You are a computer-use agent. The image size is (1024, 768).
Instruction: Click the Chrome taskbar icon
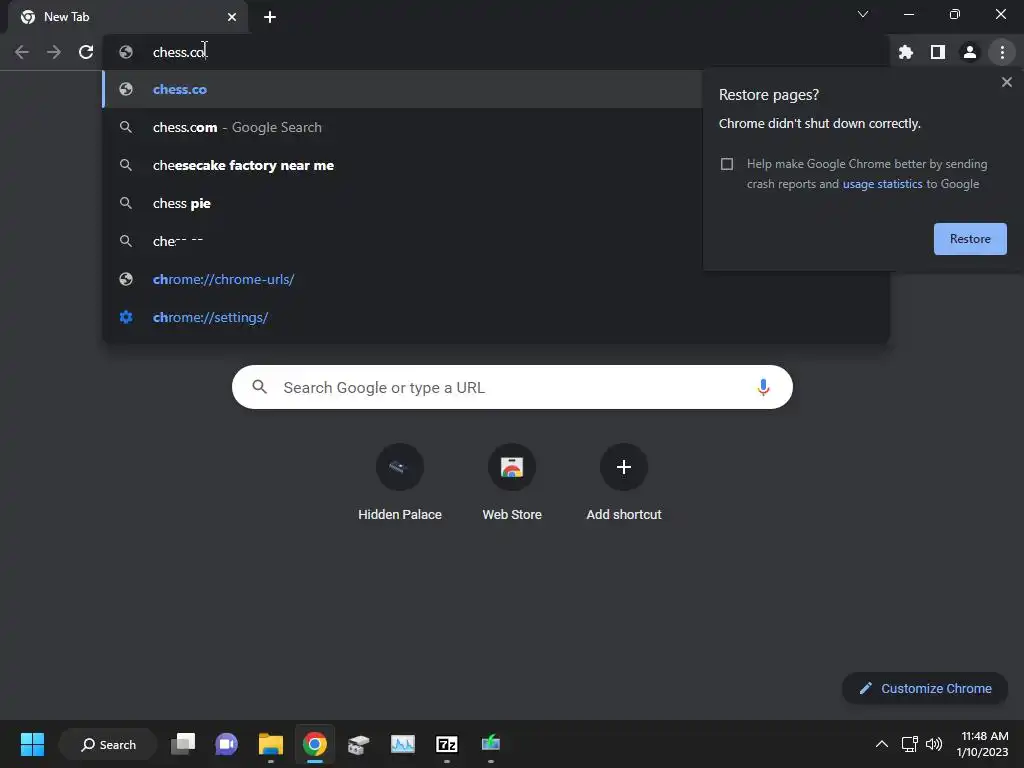tap(314, 744)
